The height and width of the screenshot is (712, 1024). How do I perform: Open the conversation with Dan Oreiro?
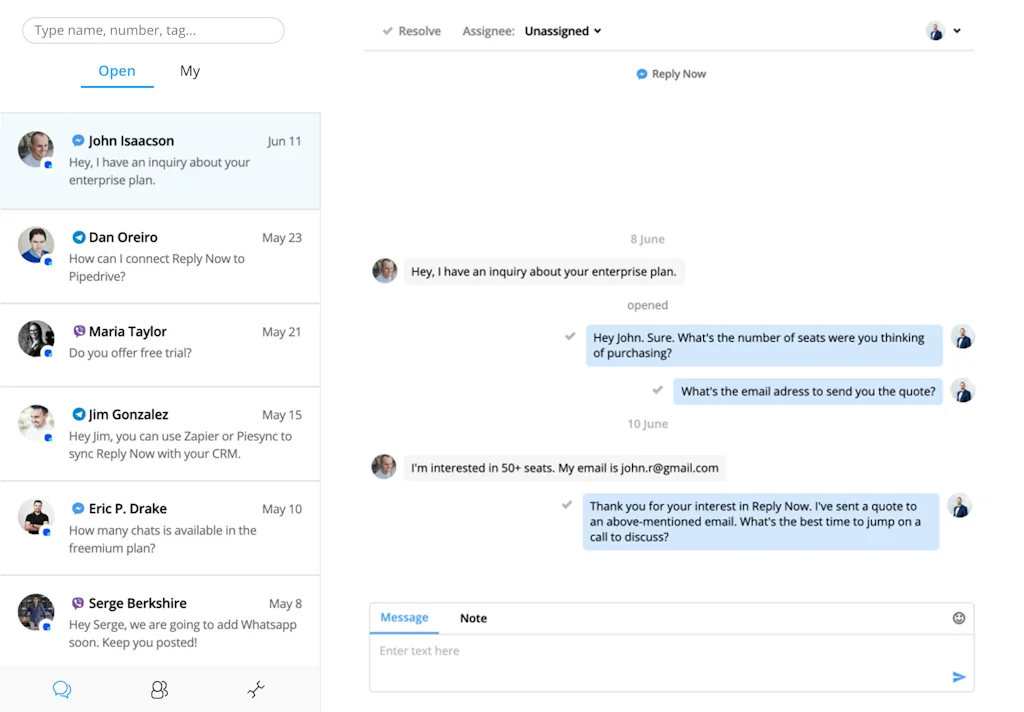(x=160, y=256)
